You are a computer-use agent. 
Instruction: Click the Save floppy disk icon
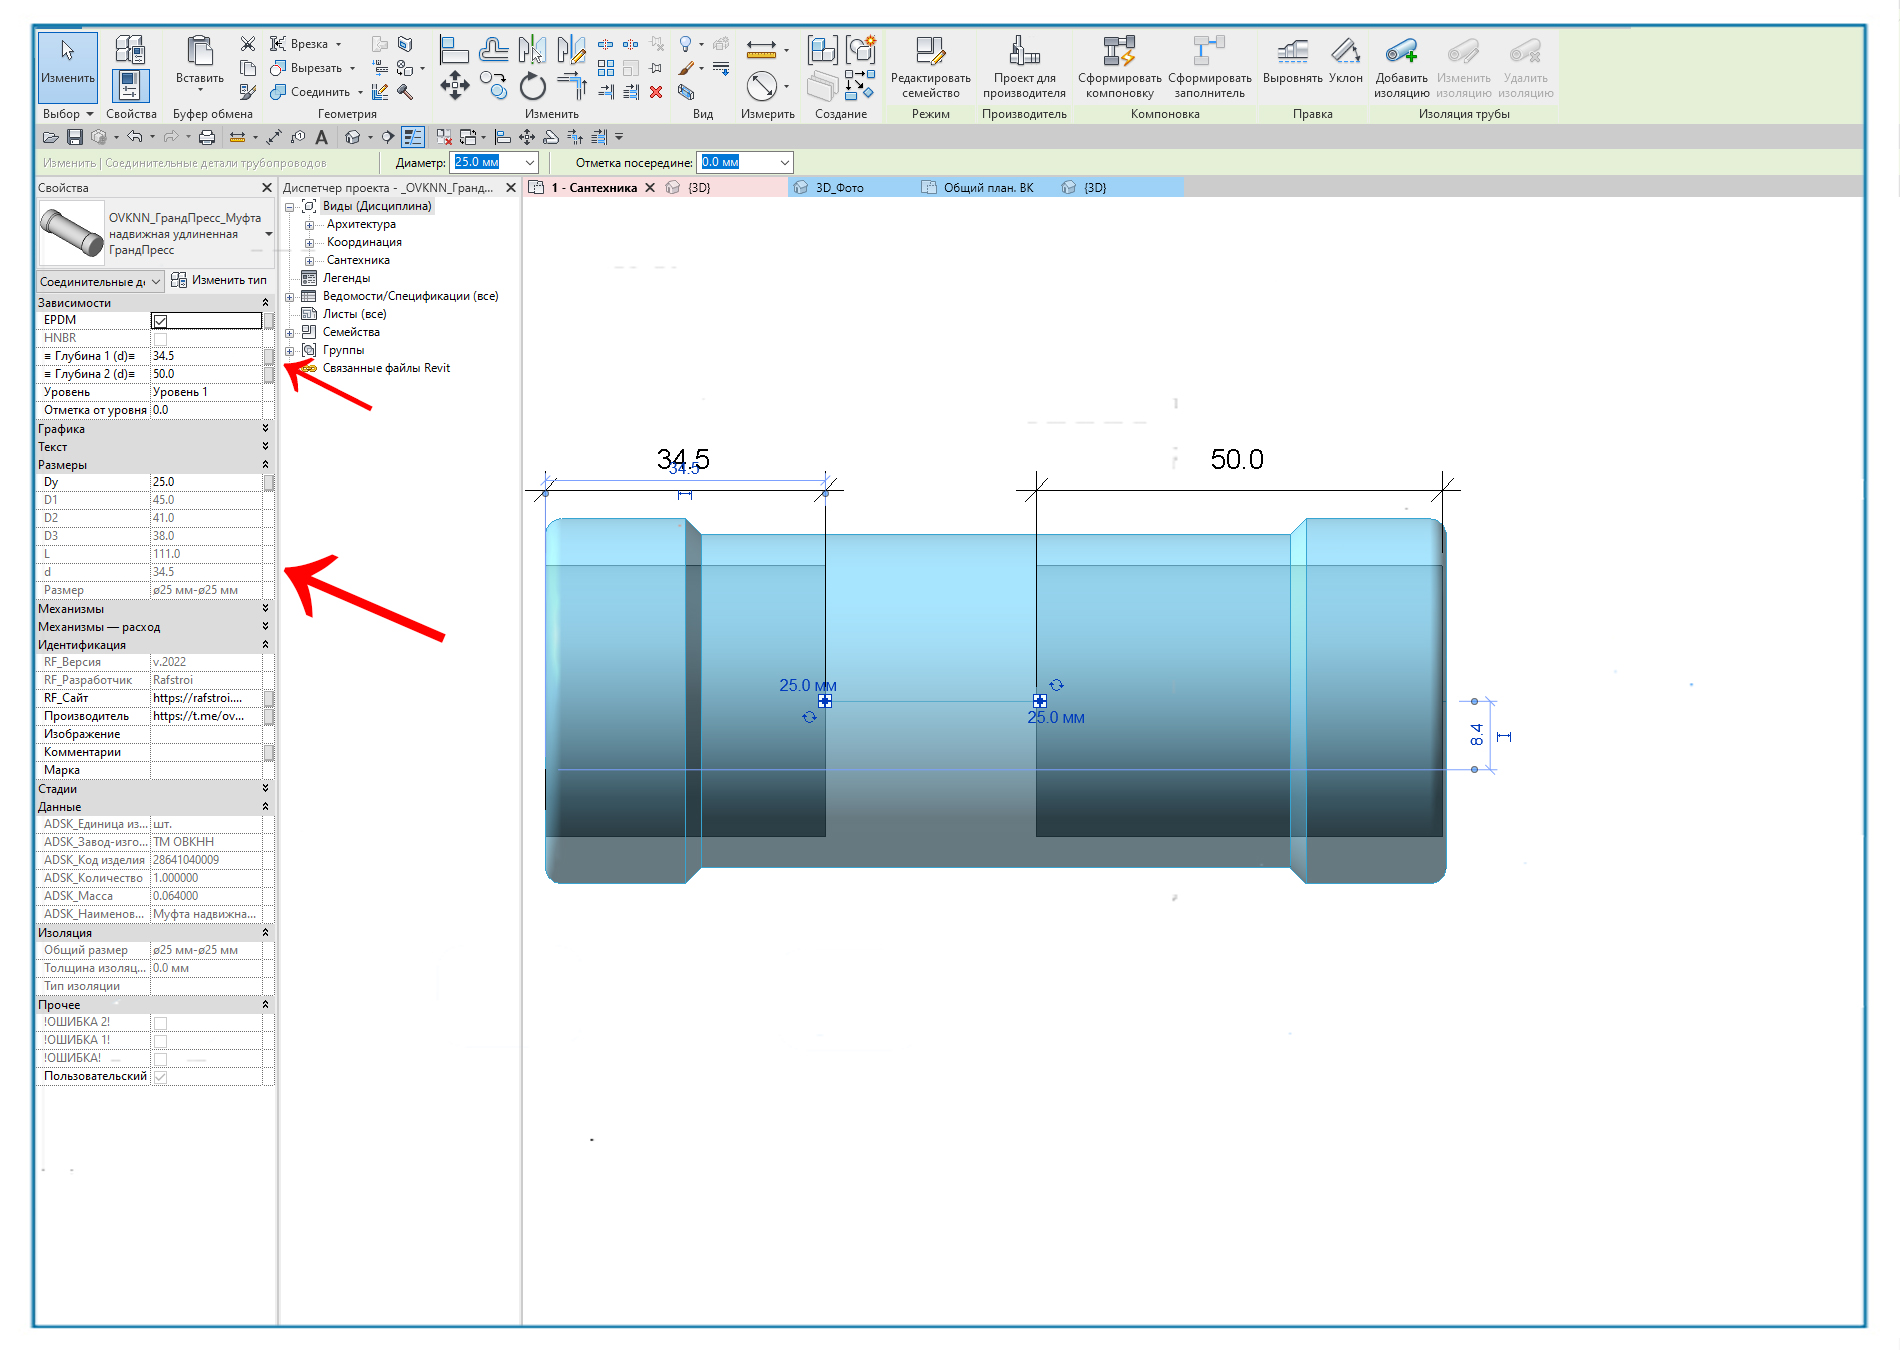(x=74, y=137)
